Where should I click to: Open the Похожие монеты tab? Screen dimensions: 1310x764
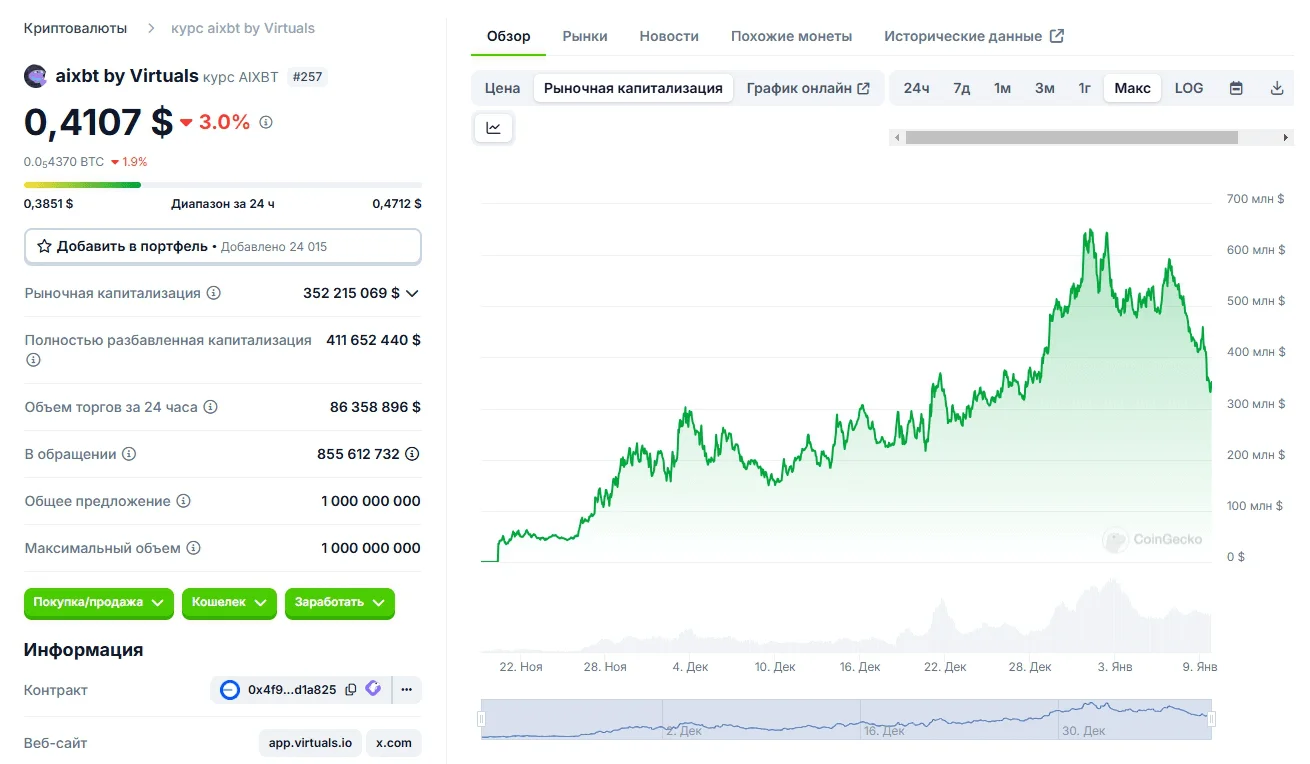click(x=791, y=36)
